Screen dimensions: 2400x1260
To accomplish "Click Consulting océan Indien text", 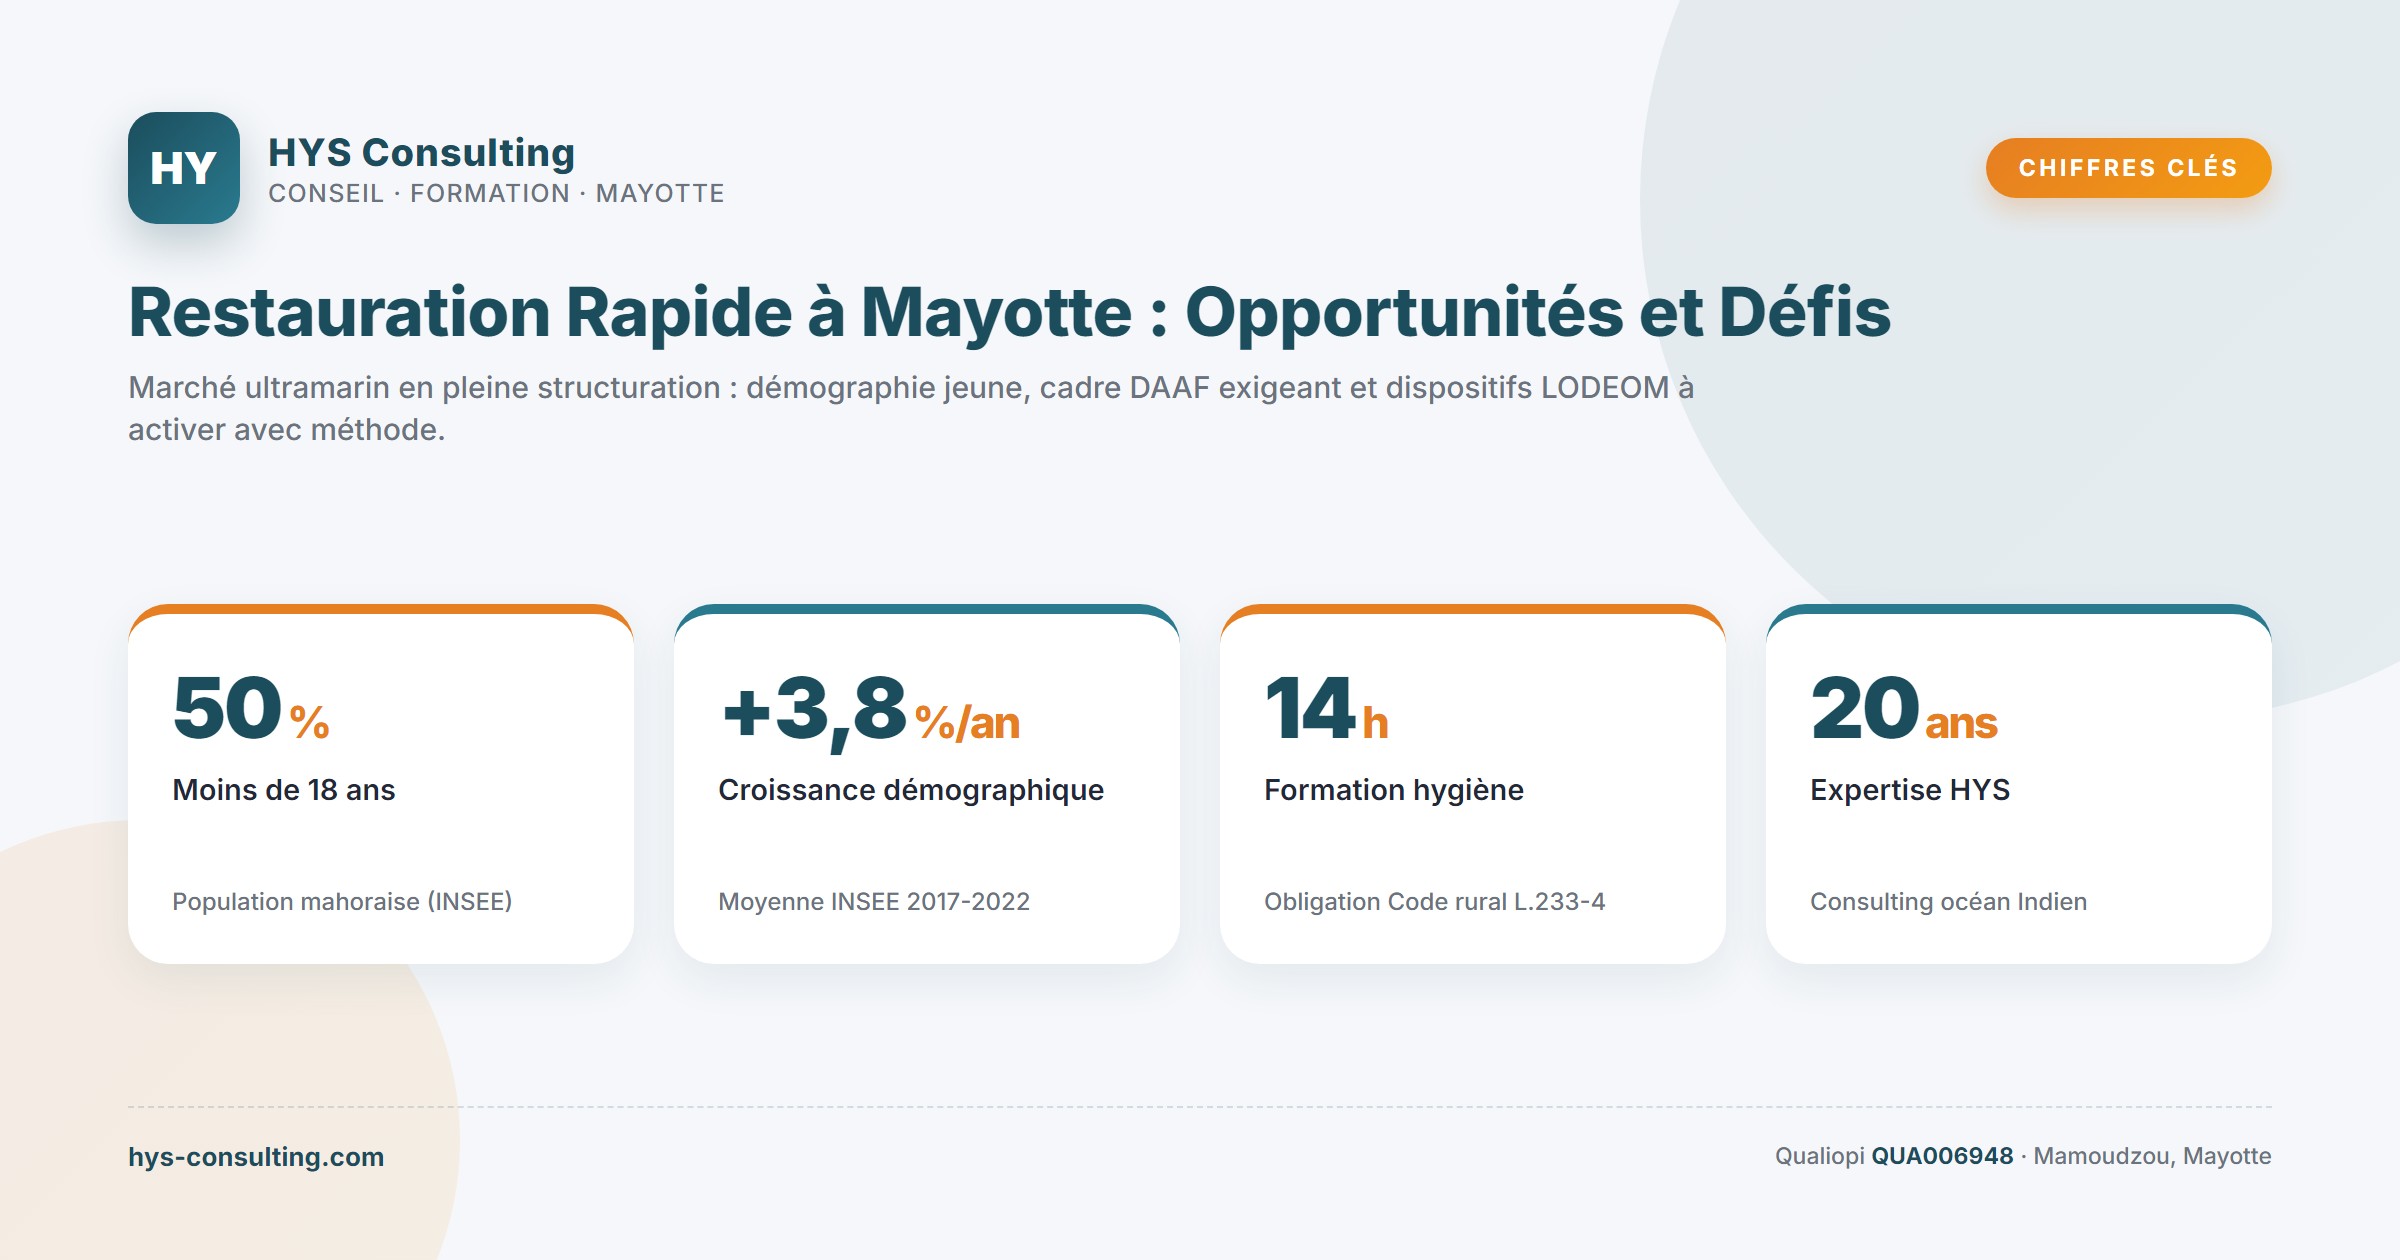I will coord(1949,902).
